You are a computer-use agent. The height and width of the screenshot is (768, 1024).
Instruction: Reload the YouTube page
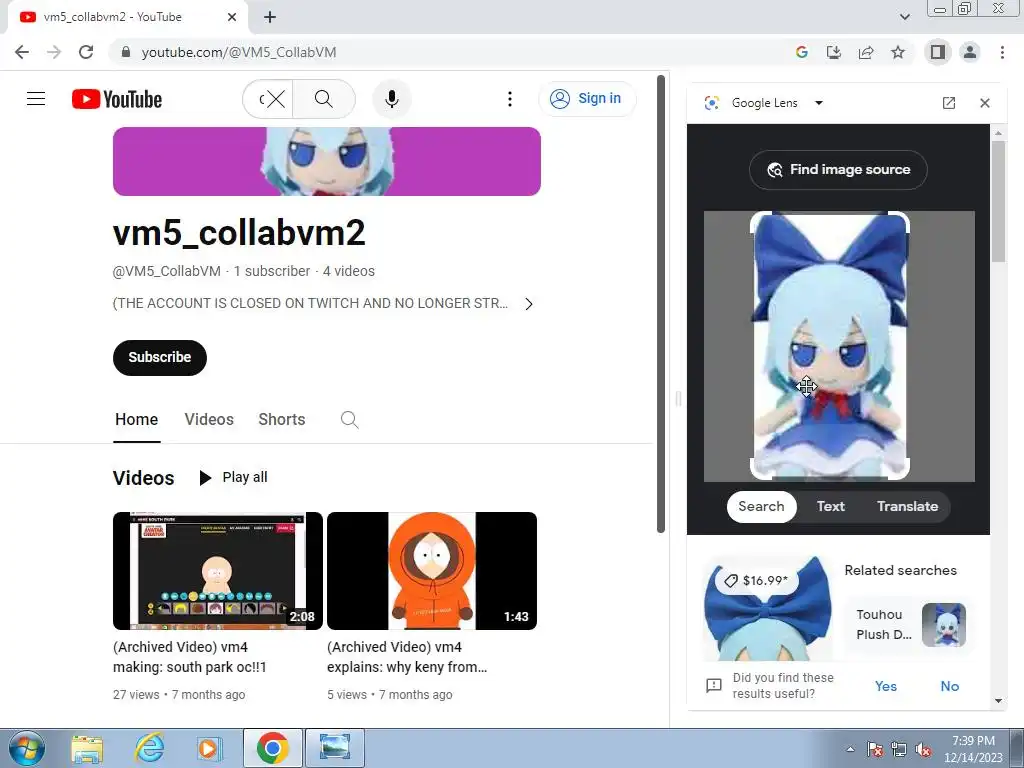pyautogui.click(x=86, y=52)
